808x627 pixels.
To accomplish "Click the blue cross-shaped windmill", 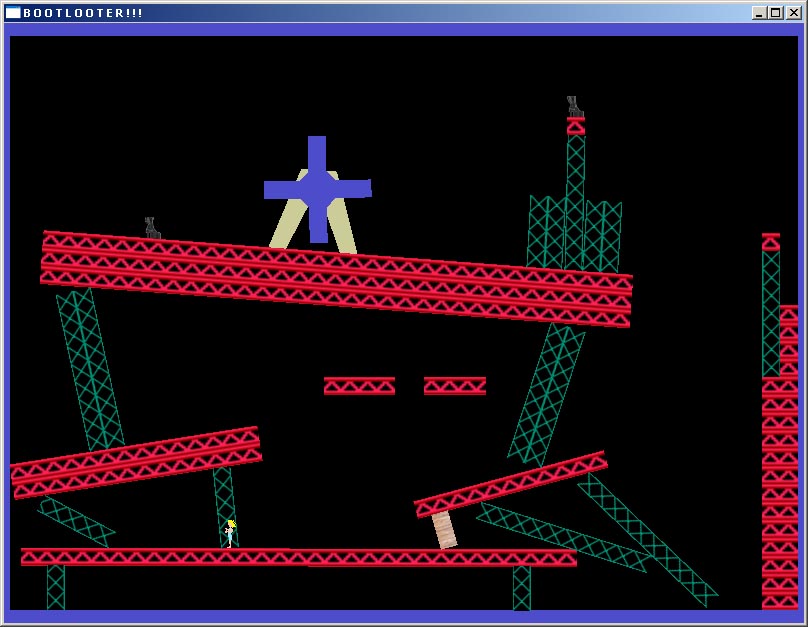I will tap(318, 189).
